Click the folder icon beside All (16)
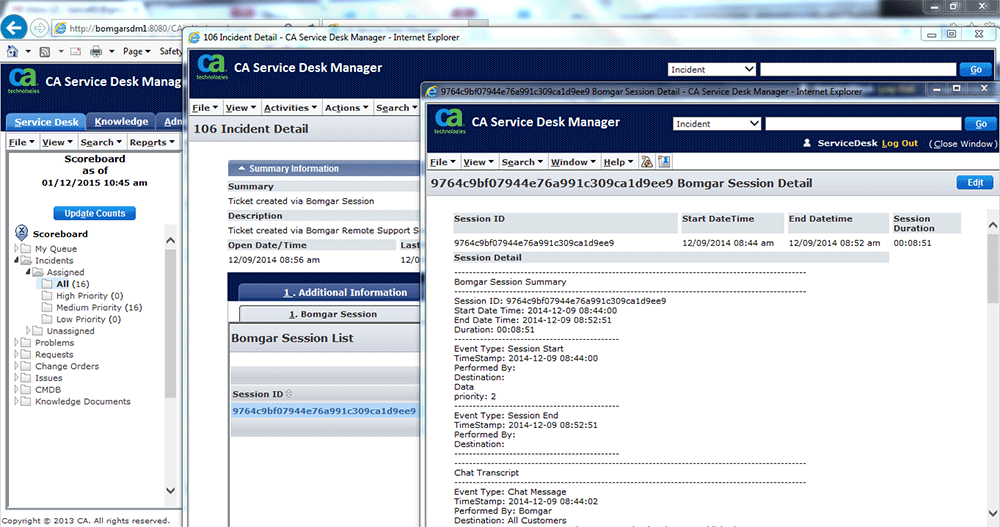 (47, 284)
